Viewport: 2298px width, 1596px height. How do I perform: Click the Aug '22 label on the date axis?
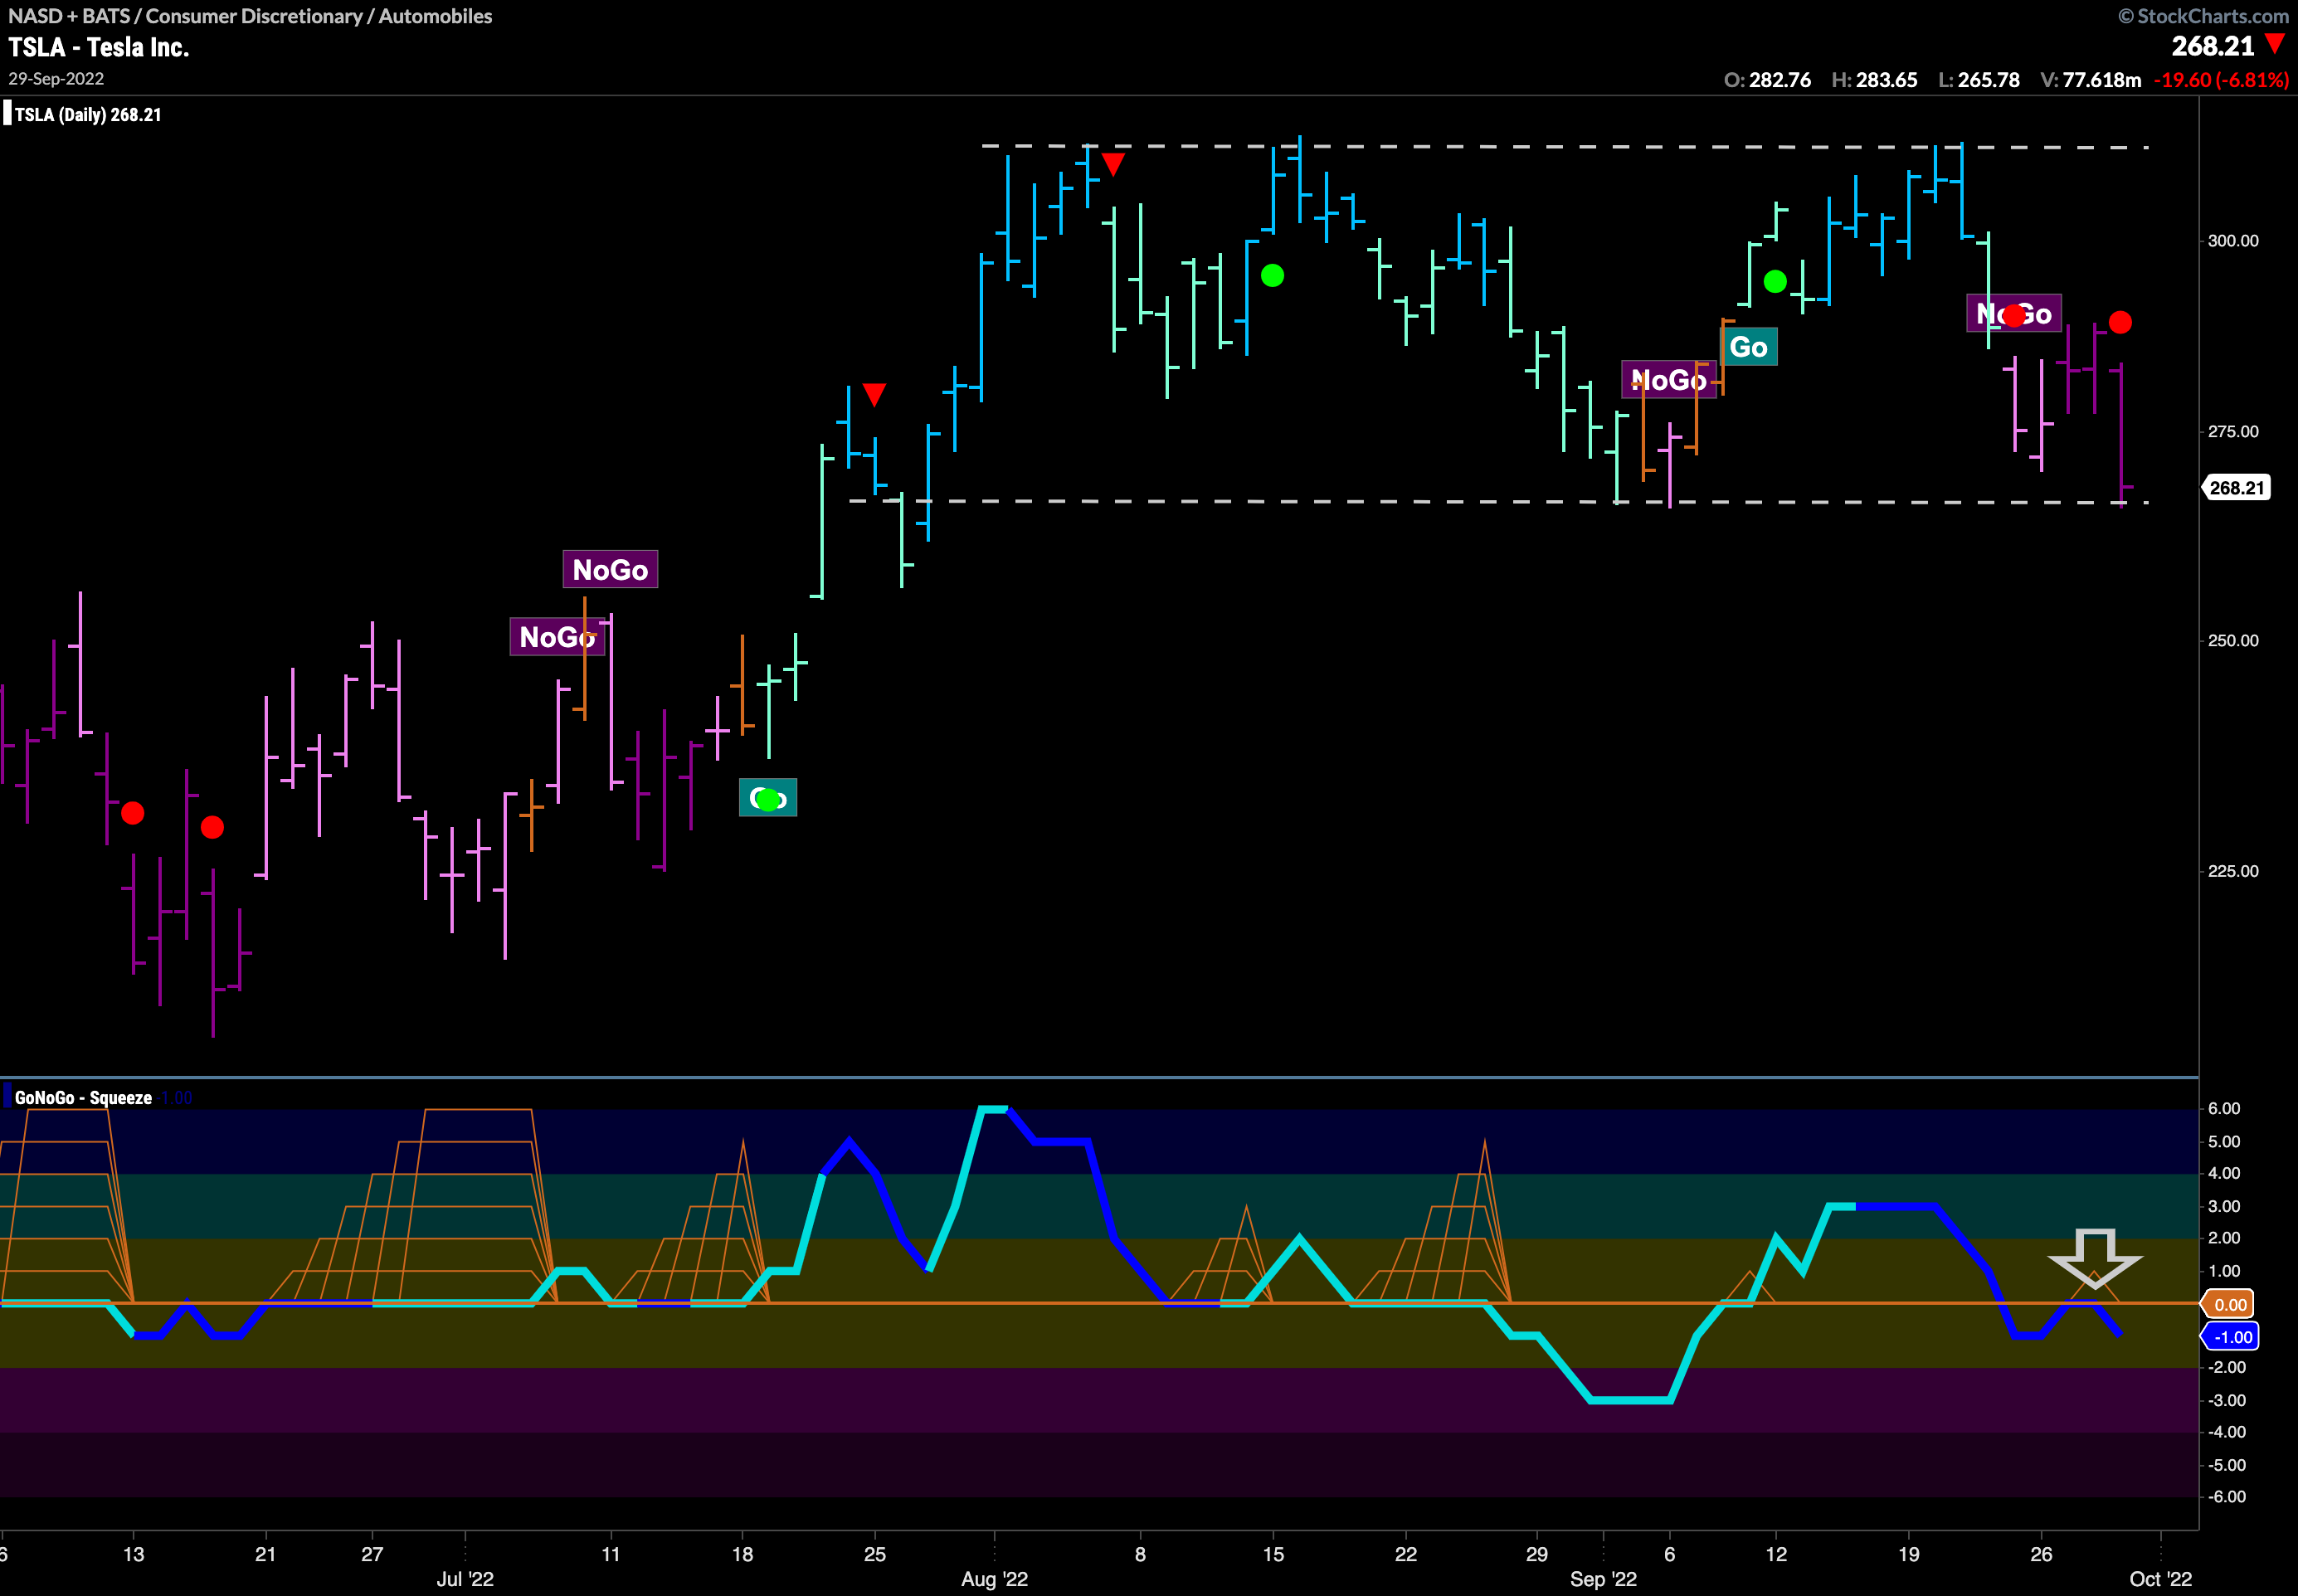coord(994,1579)
